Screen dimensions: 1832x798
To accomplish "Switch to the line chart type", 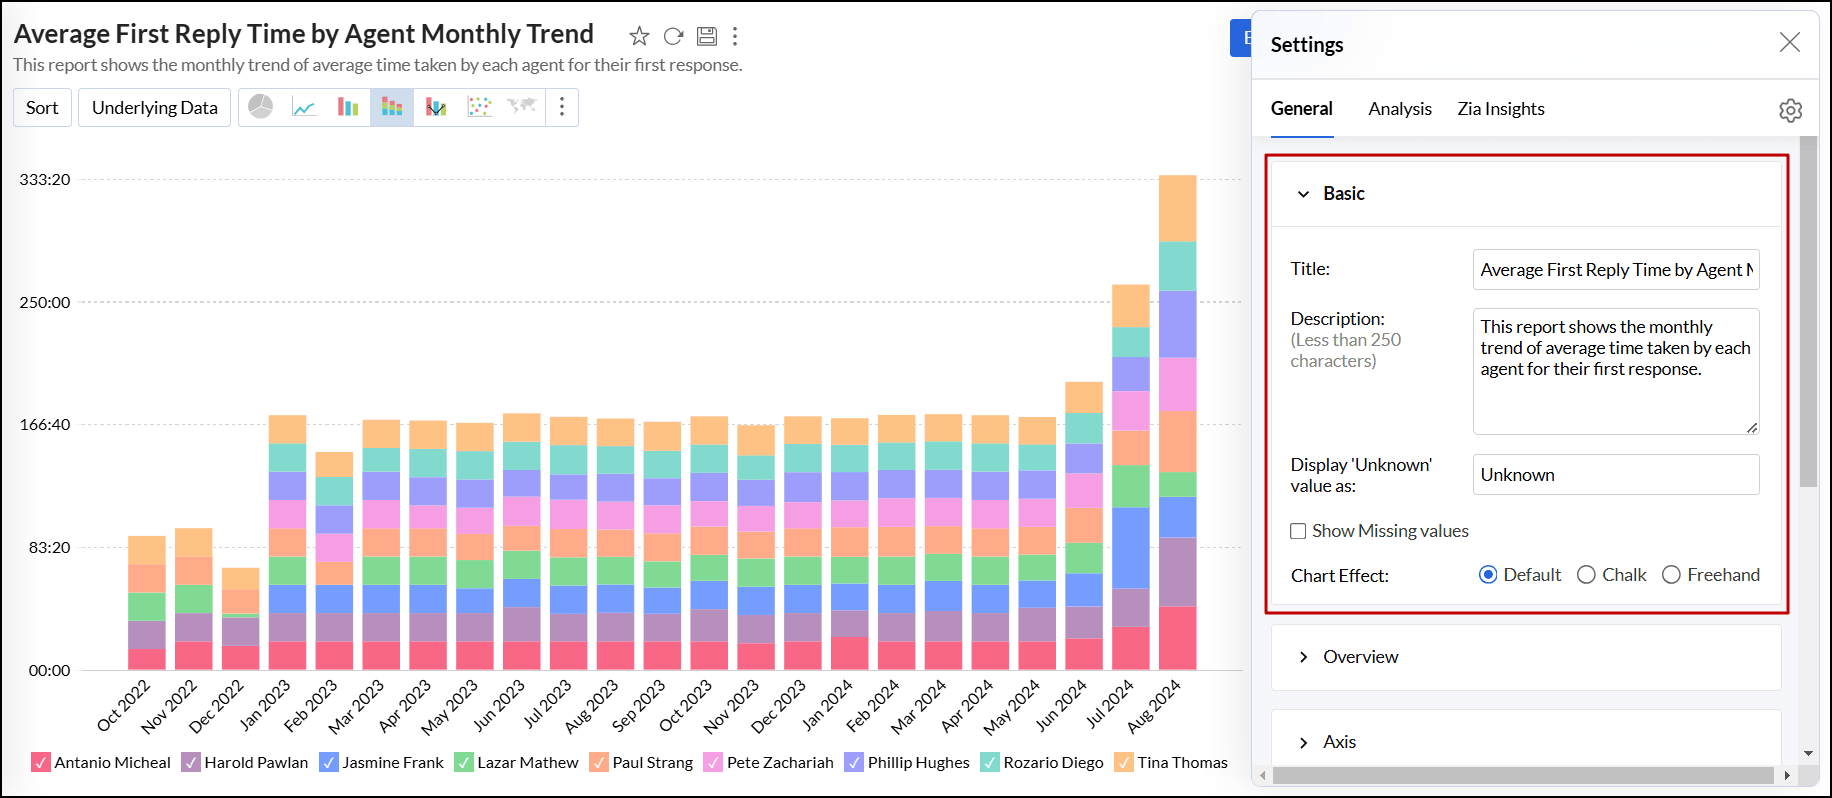I will tap(304, 107).
